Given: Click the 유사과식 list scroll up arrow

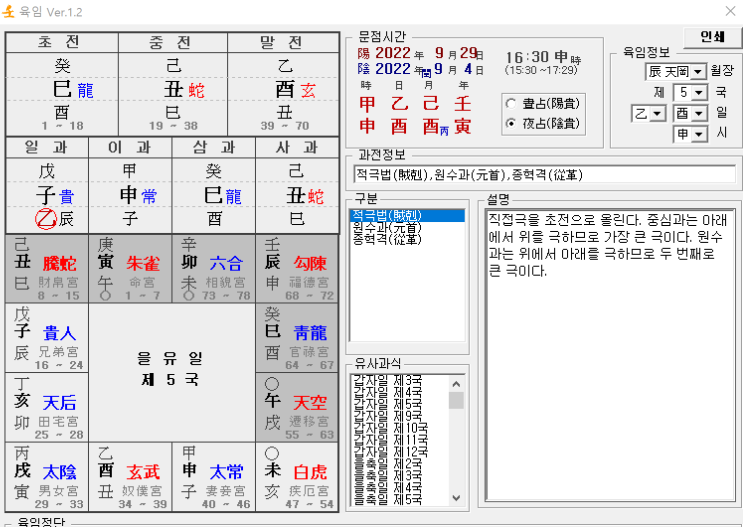Looking at the screenshot, I should [456, 383].
